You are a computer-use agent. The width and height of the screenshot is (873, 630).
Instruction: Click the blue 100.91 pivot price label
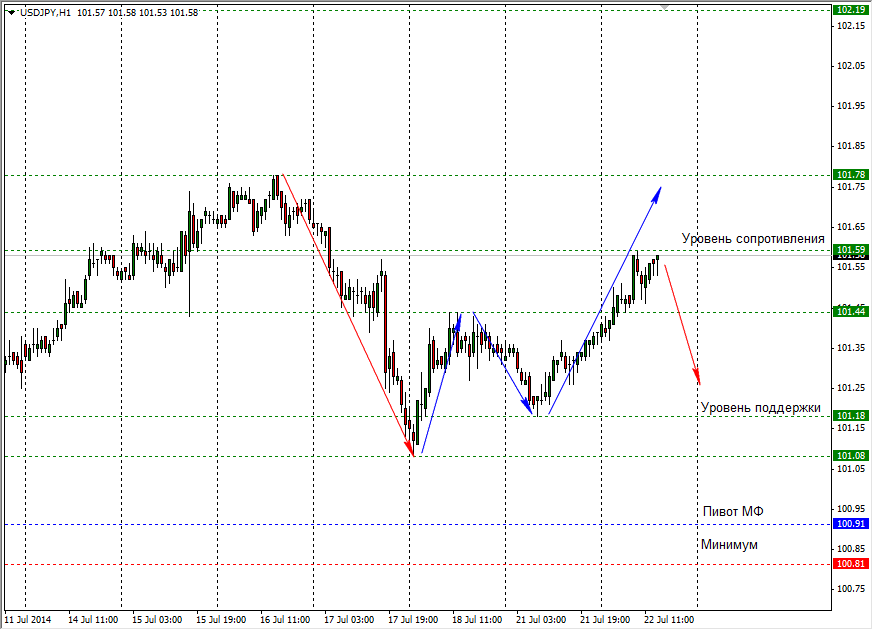coord(851,524)
